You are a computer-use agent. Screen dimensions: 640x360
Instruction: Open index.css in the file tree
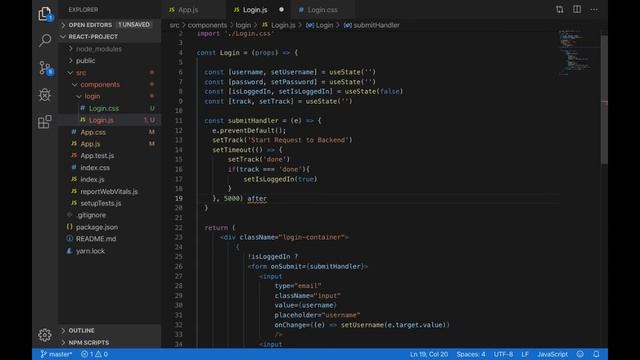pos(95,168)
